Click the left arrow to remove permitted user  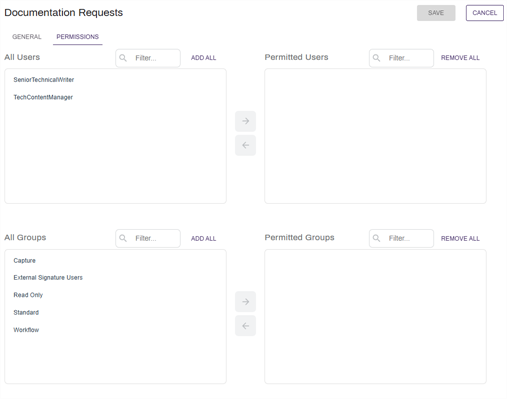(245, 145)
